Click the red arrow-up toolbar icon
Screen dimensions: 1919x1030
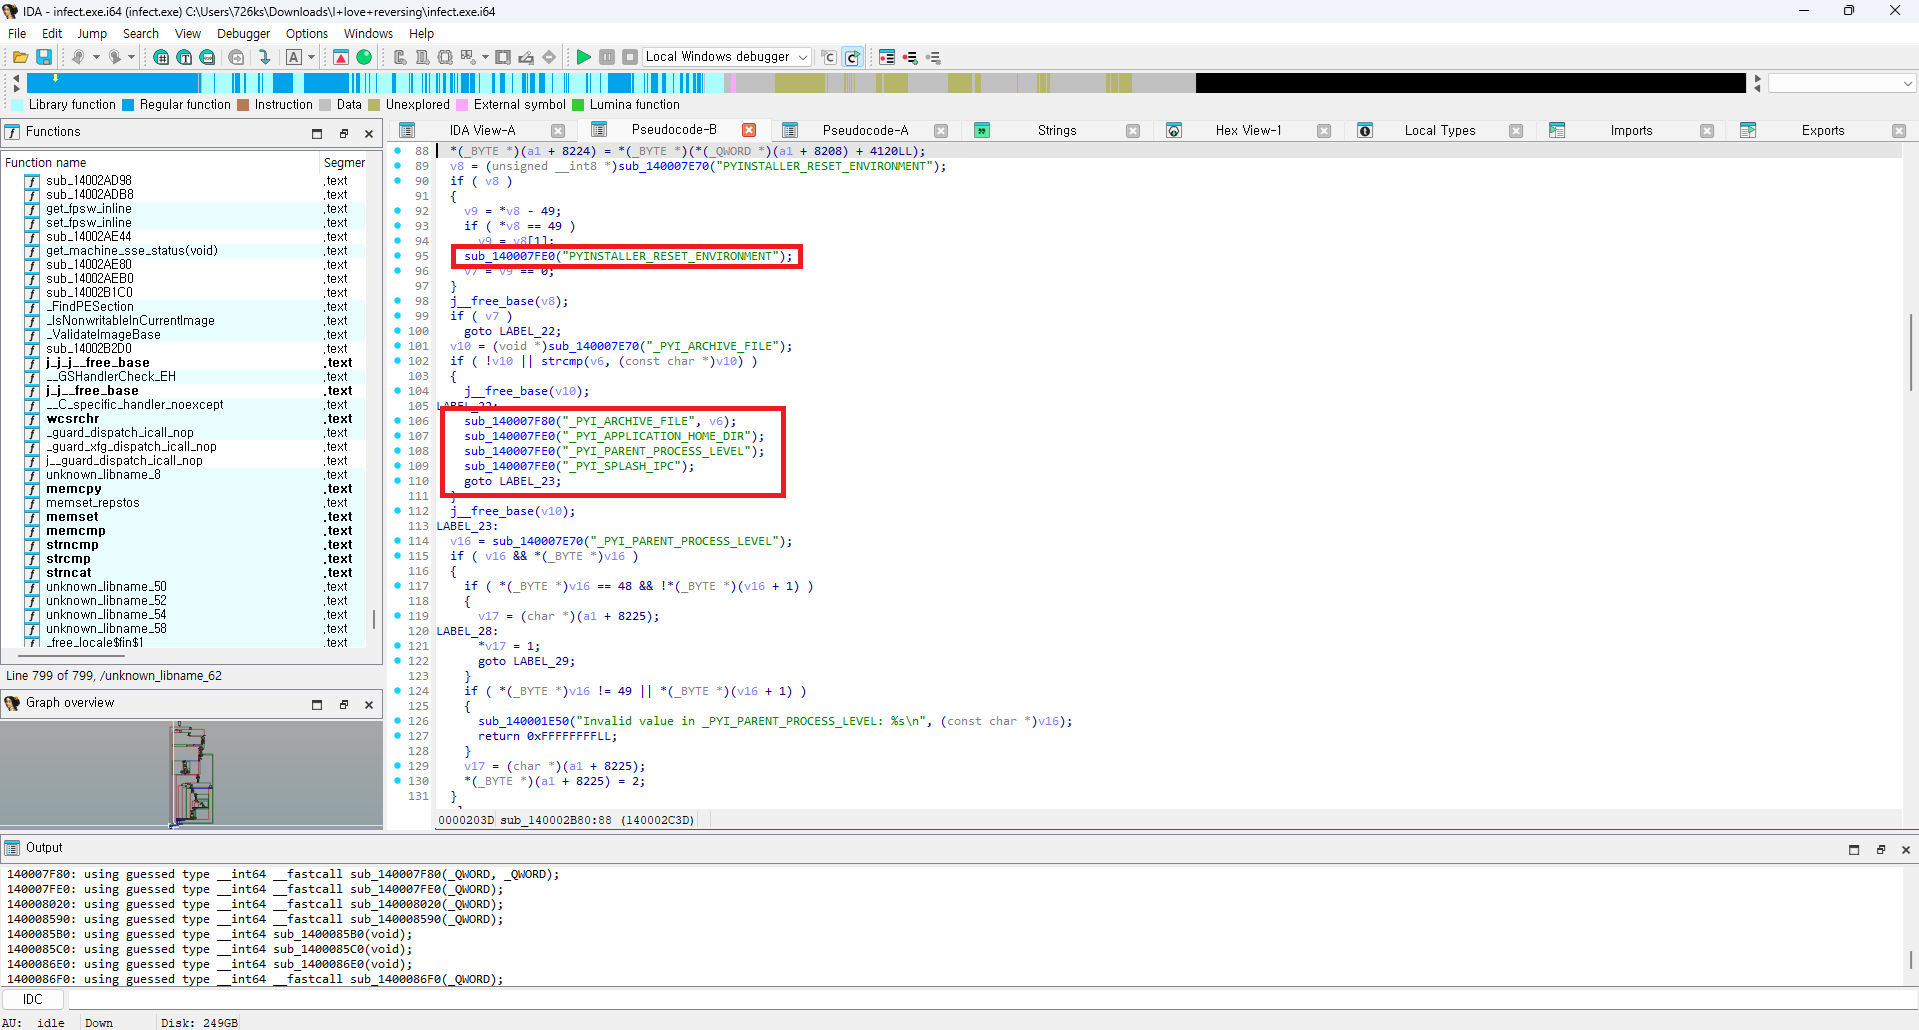point(341,57)
